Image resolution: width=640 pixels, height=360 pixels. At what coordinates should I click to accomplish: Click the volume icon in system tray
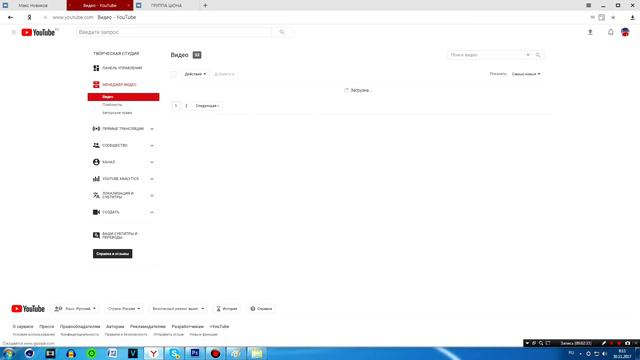click(604, 354)
